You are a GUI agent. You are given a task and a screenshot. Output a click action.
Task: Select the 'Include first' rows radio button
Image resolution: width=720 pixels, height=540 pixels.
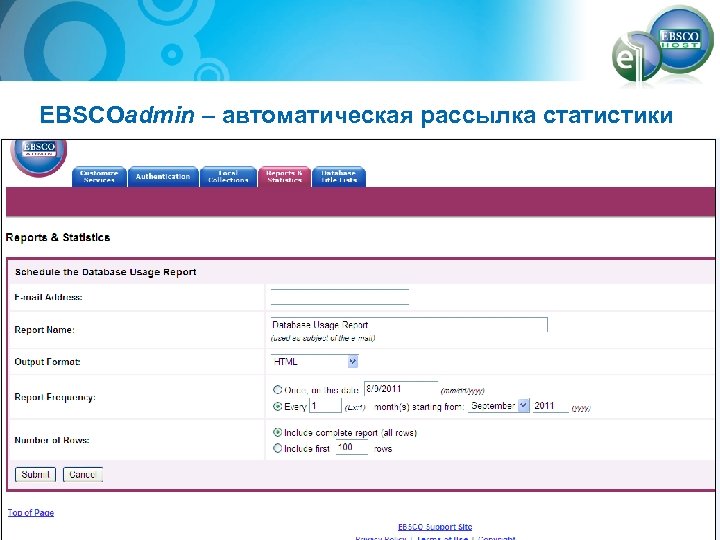277,448
